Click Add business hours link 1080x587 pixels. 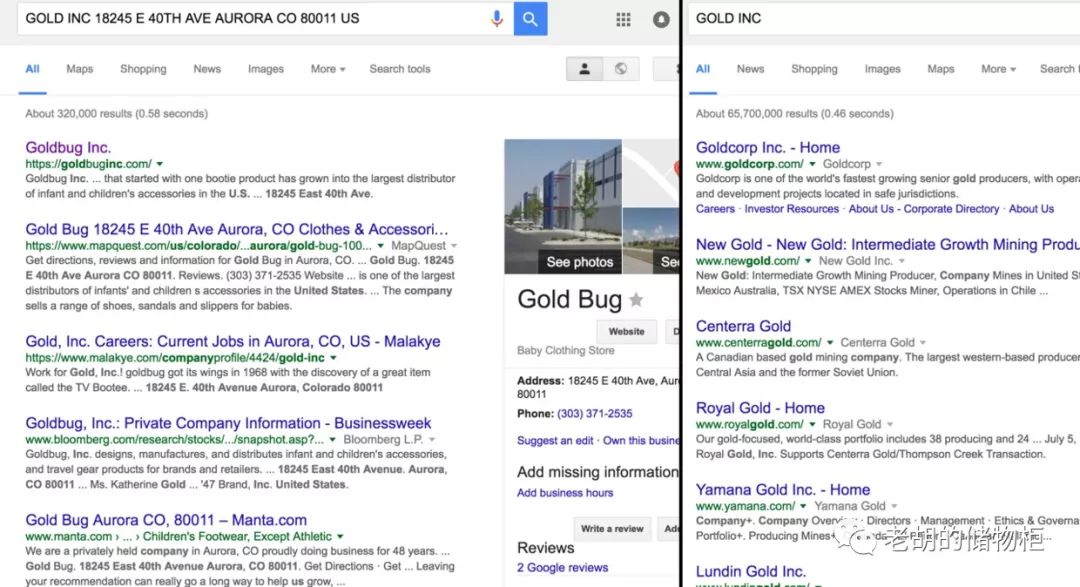(565, 493)
